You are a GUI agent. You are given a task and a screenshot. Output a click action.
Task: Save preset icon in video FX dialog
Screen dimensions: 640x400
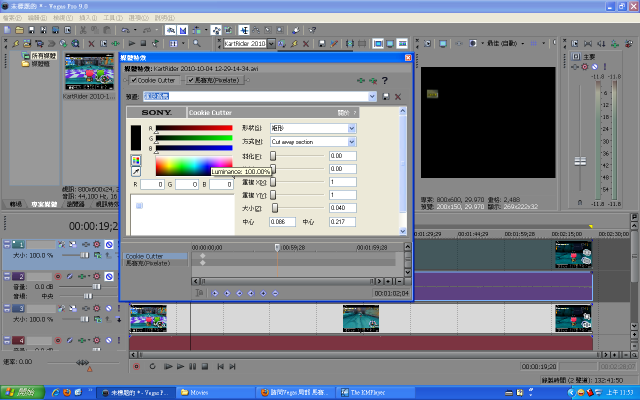(386, 97)
